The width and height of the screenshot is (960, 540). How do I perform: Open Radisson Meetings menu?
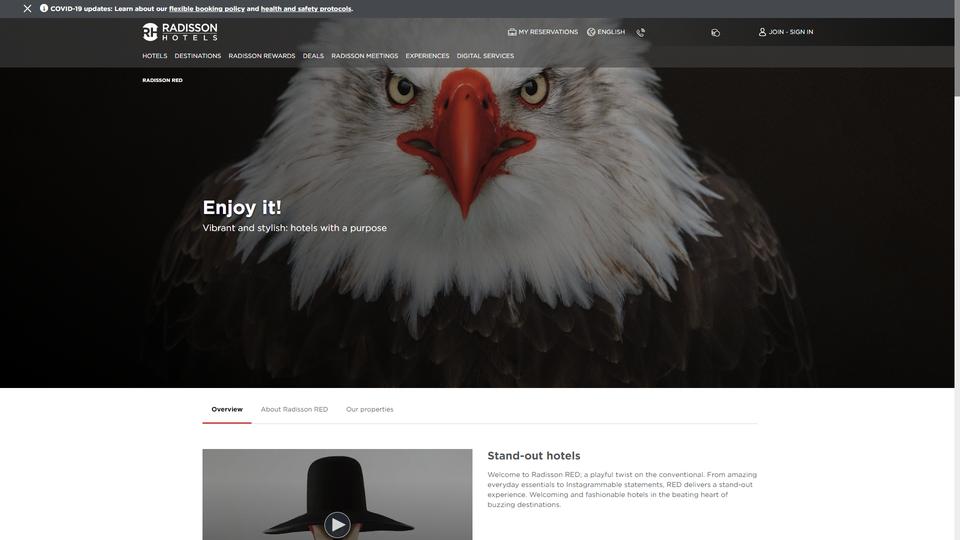point(364,56)
